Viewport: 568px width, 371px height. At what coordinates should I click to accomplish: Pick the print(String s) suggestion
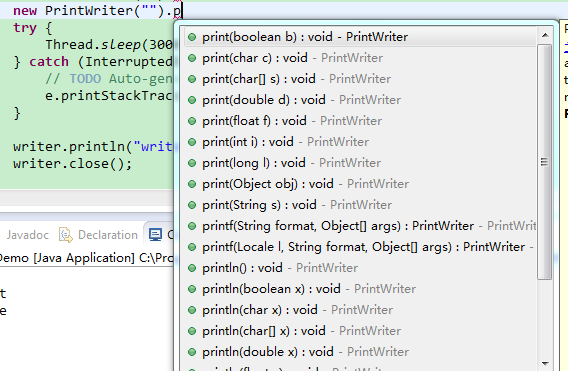pos(360,205)
